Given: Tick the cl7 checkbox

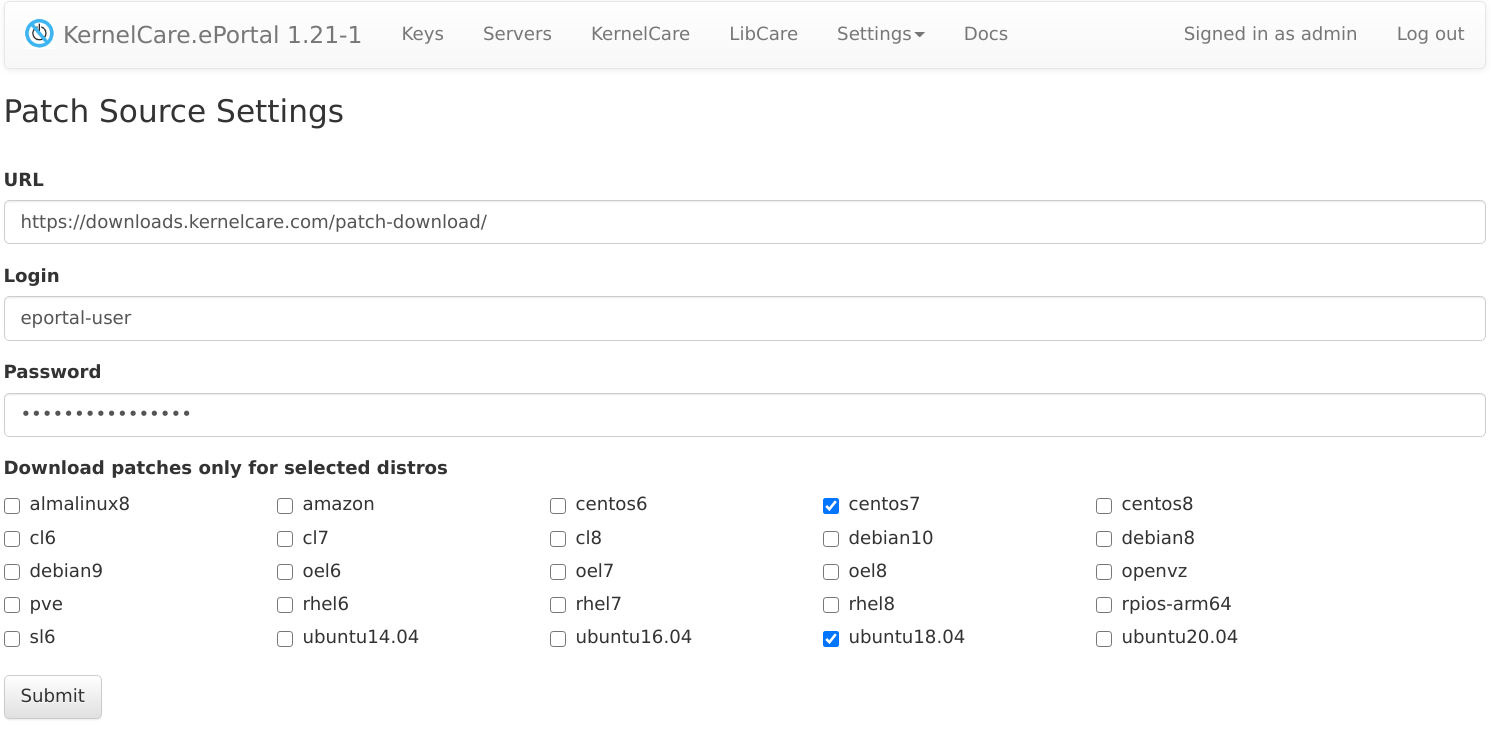Looking at the screenshot, I should click(x=285, y=539).
